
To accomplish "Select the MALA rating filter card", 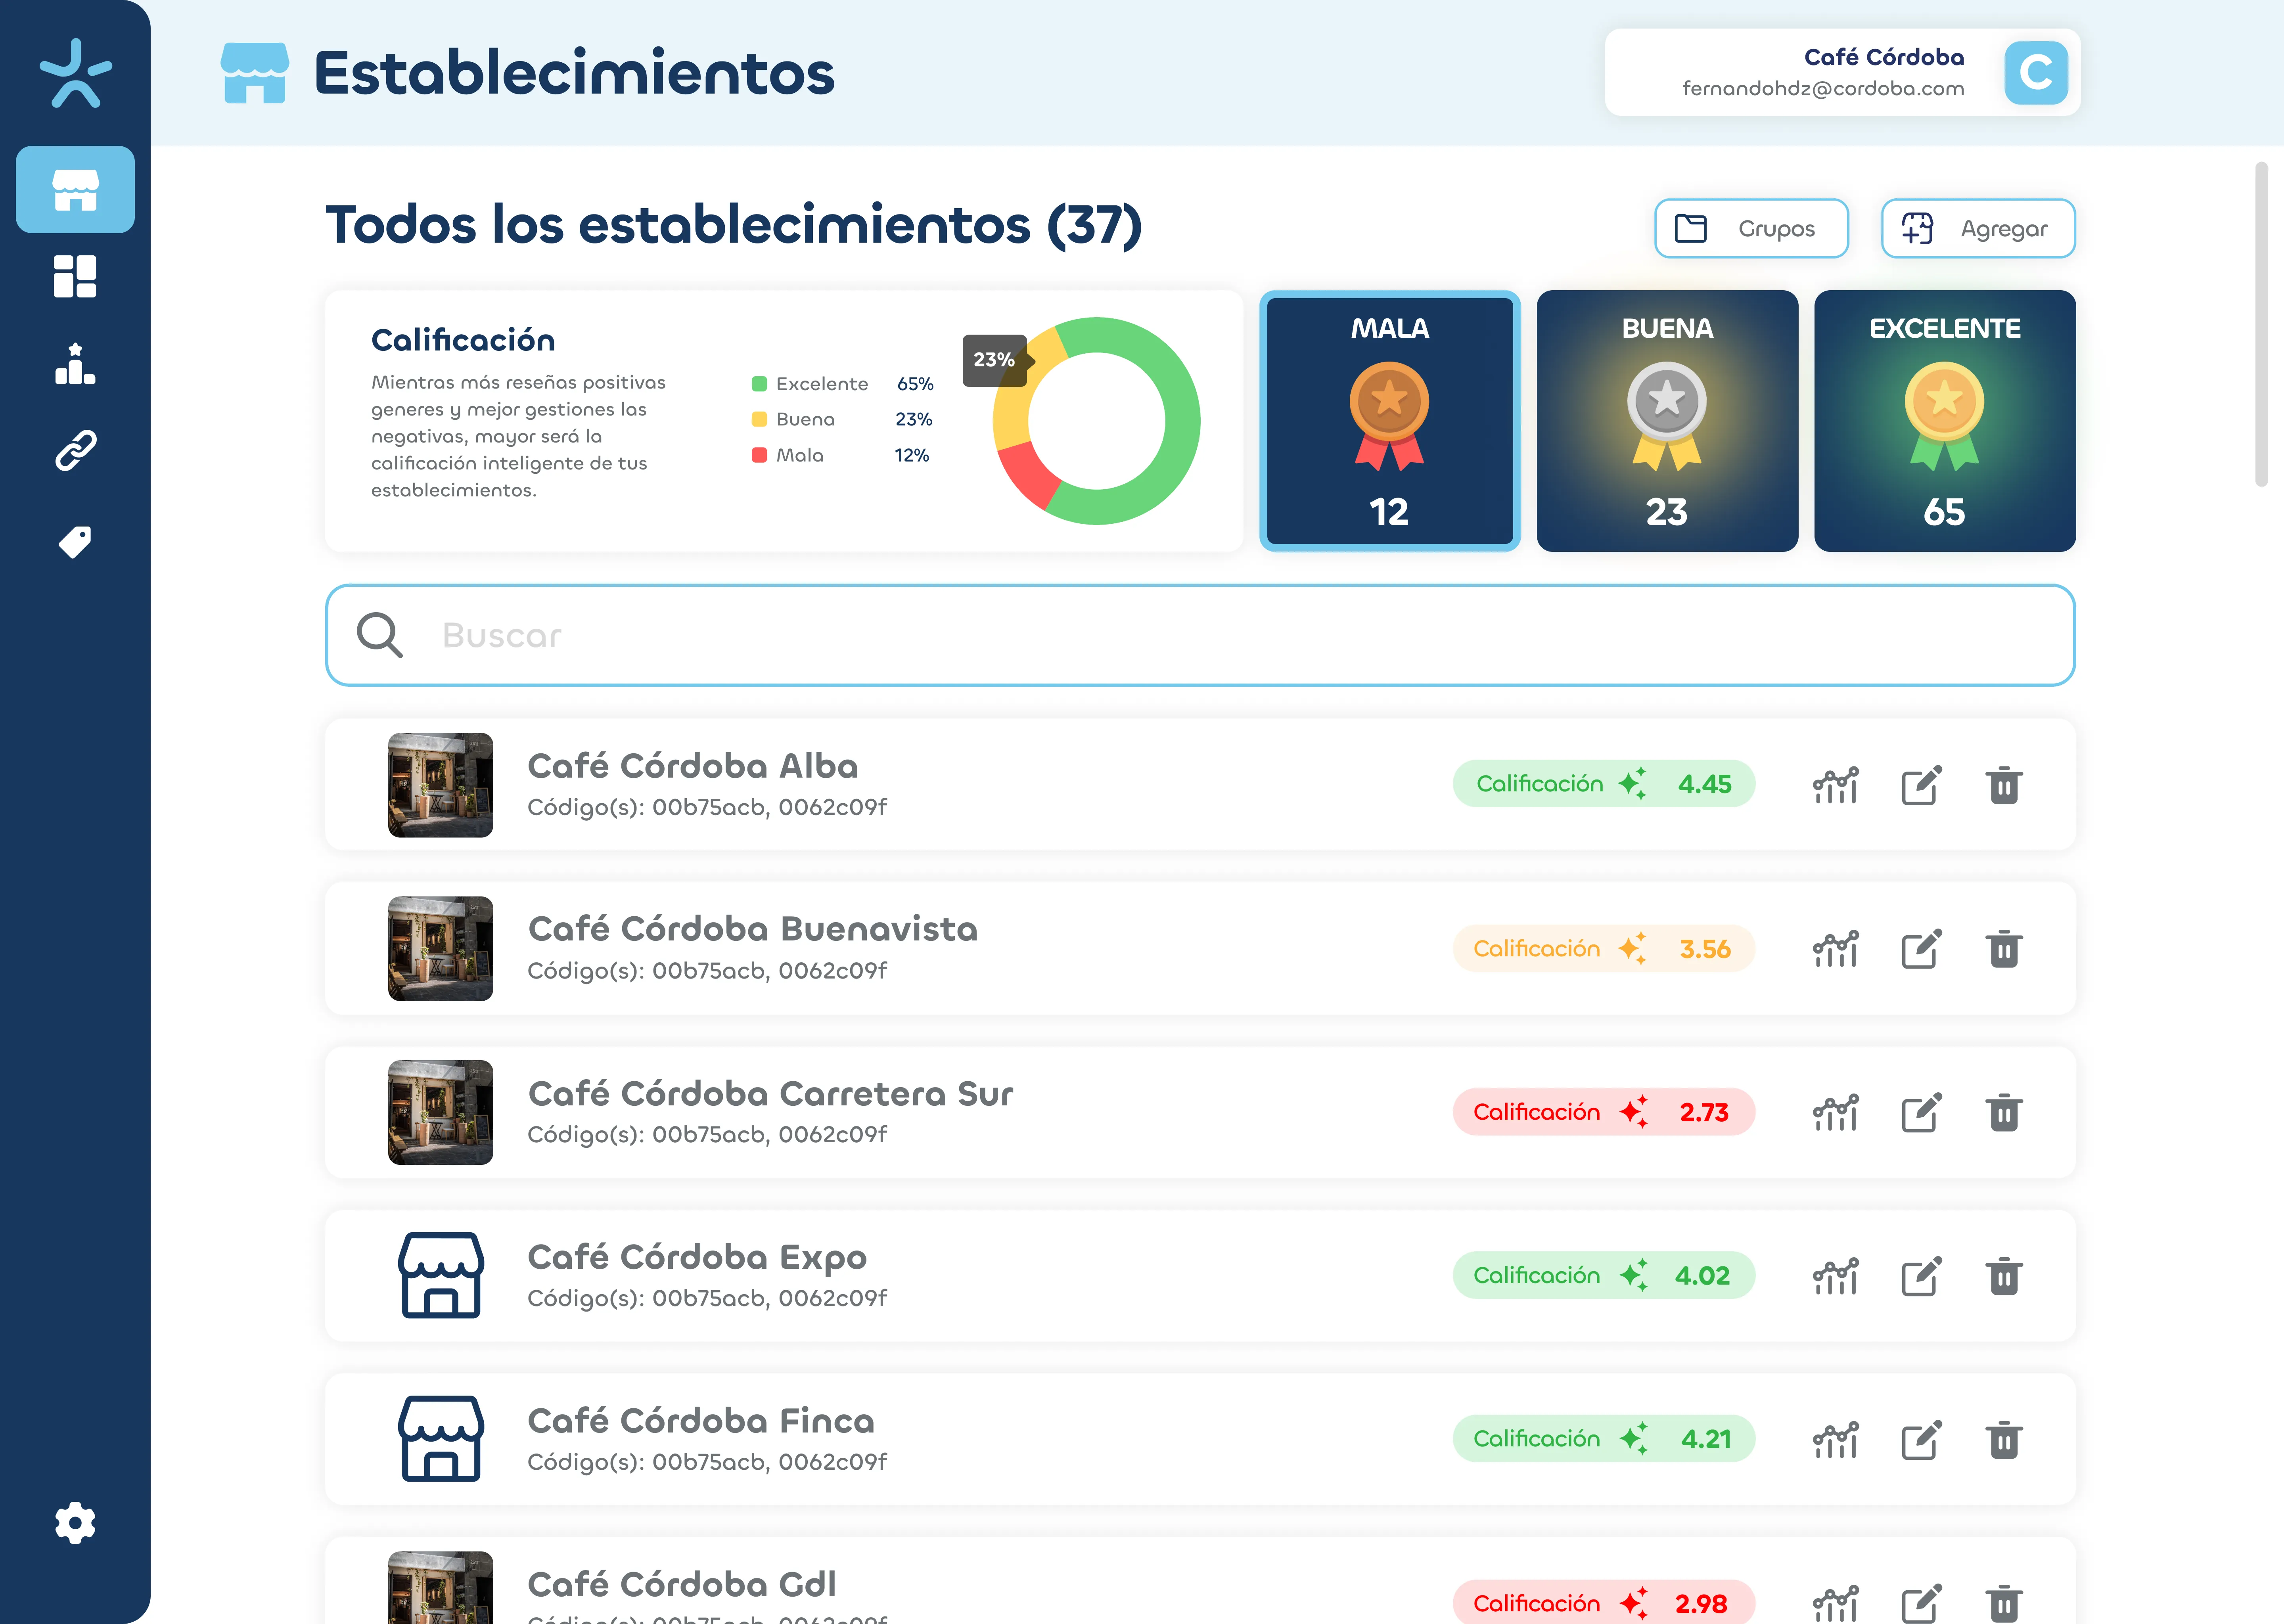I will [1389, 421].
